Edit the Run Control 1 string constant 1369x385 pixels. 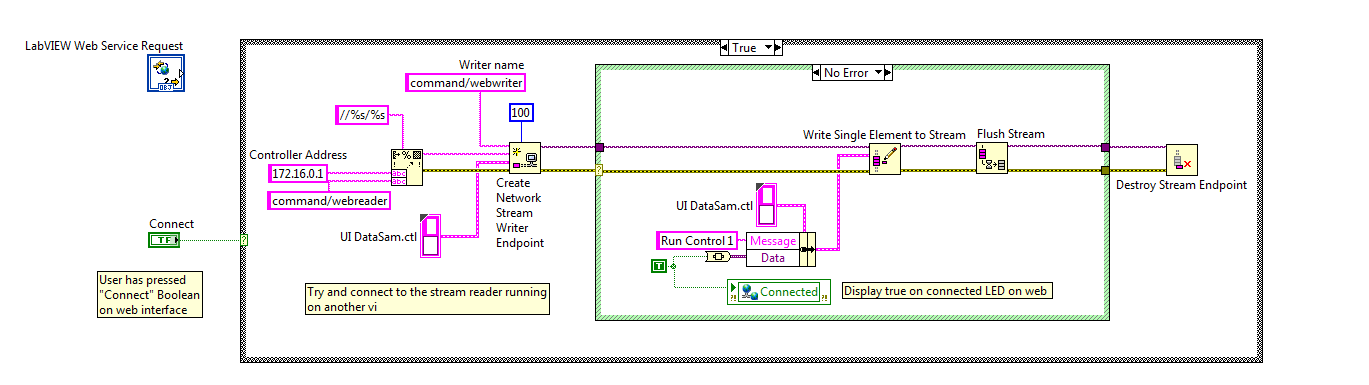[698, 240]
